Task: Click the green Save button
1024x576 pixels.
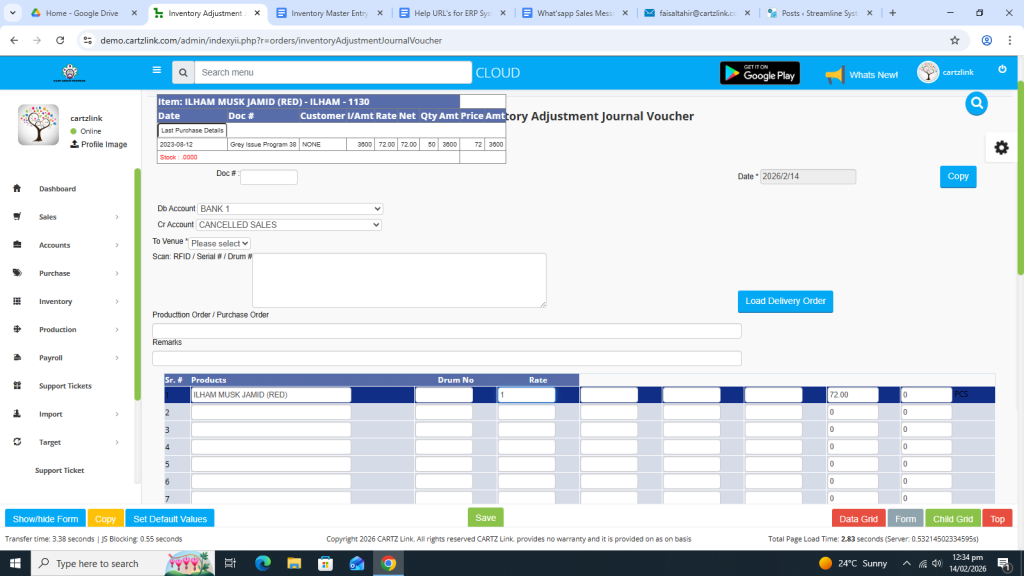Action: pos(485,518)
